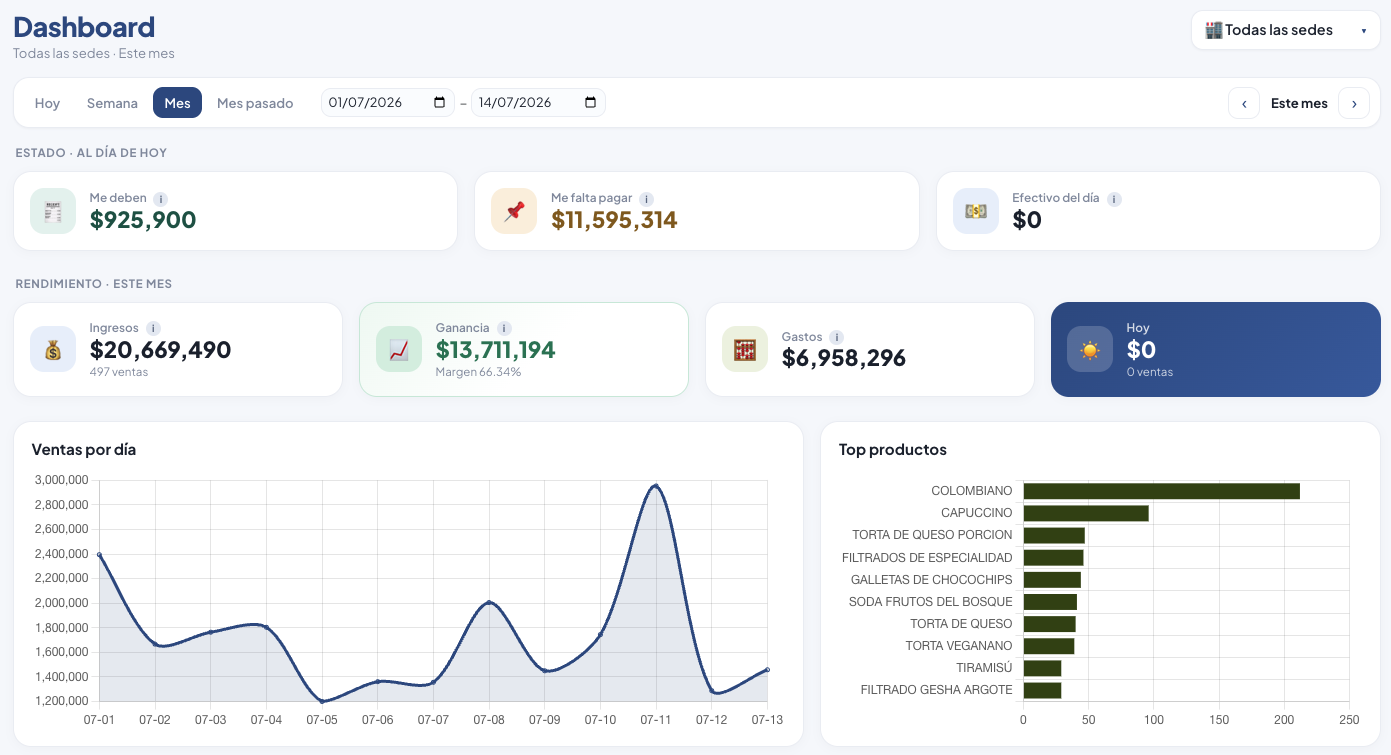Select the Hoy period tab
Screen dimensions: 1391x755
click(x=47, y=103)
